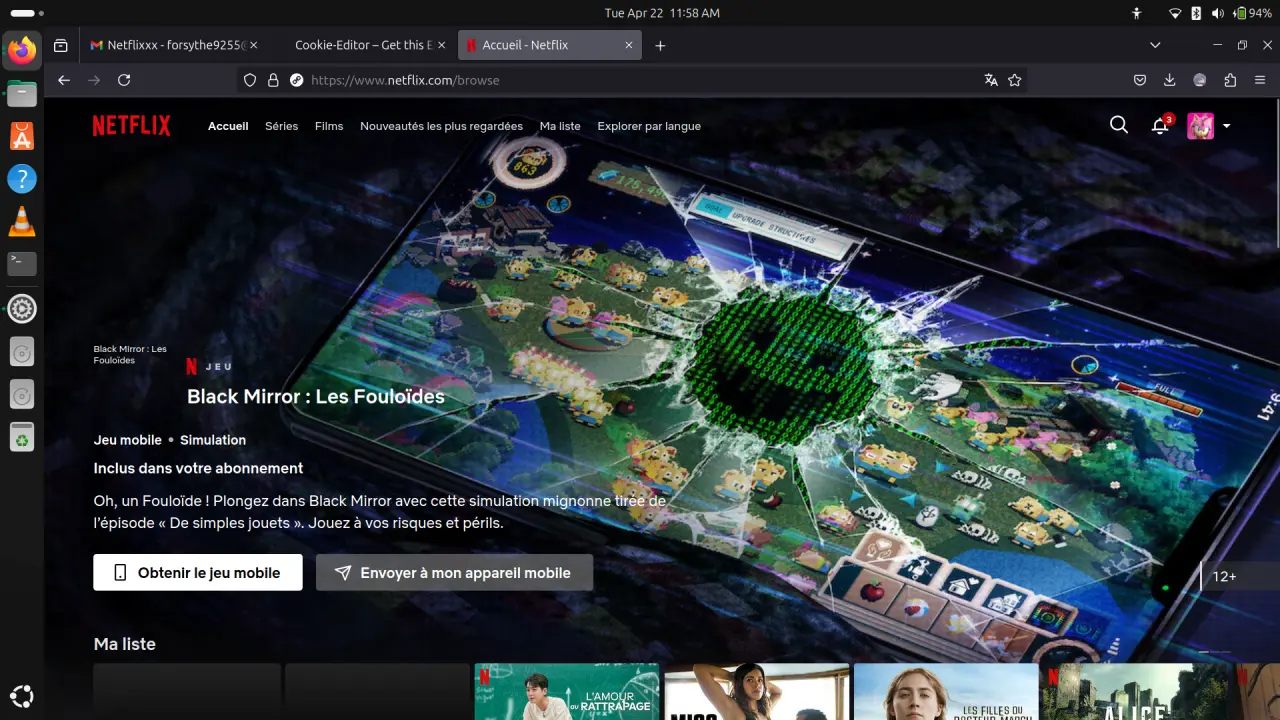Open Terminal from the dock
The image size is (1280, 720).
tap(22, 264)
